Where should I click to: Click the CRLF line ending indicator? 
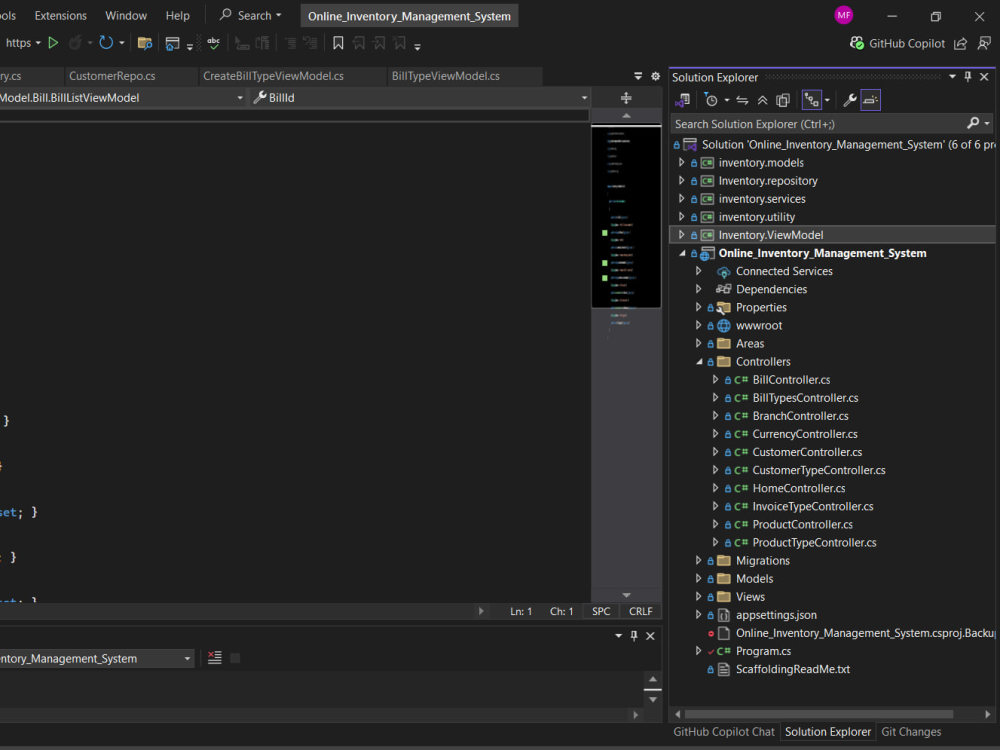point(640,611)
